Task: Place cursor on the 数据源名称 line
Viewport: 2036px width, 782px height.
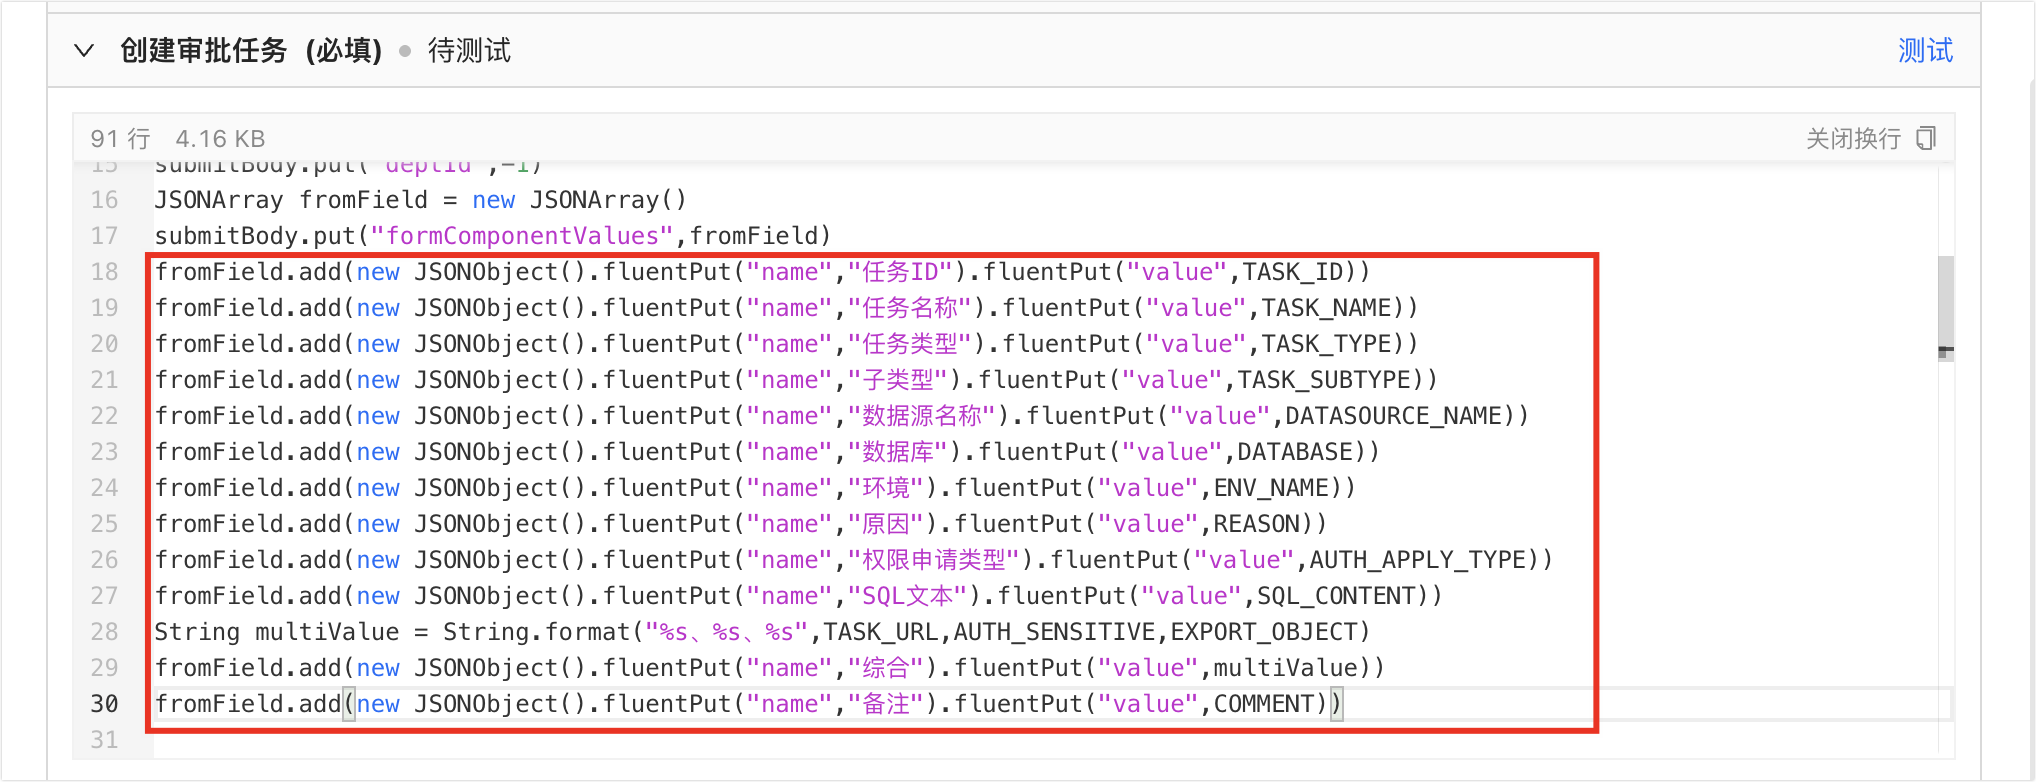Action: coord(840,416)
